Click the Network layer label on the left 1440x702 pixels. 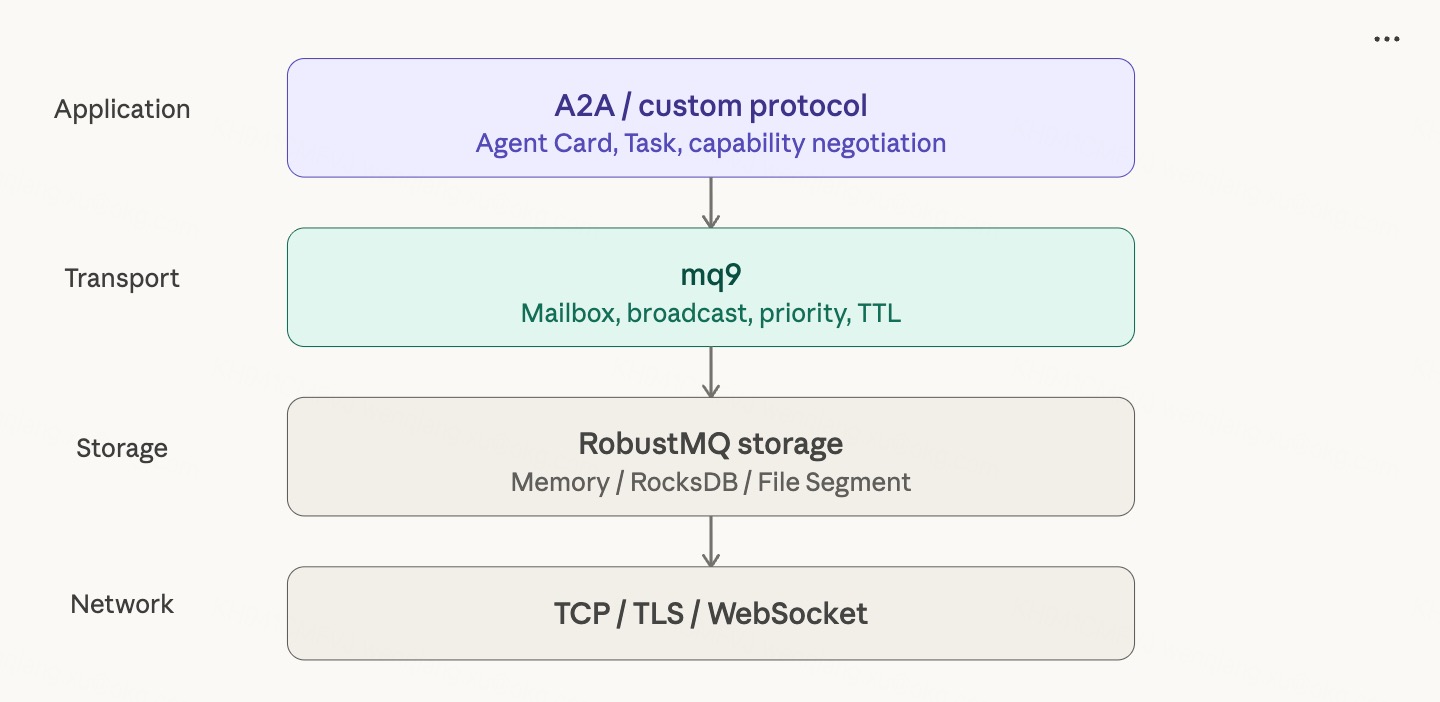tap(122, 604)
